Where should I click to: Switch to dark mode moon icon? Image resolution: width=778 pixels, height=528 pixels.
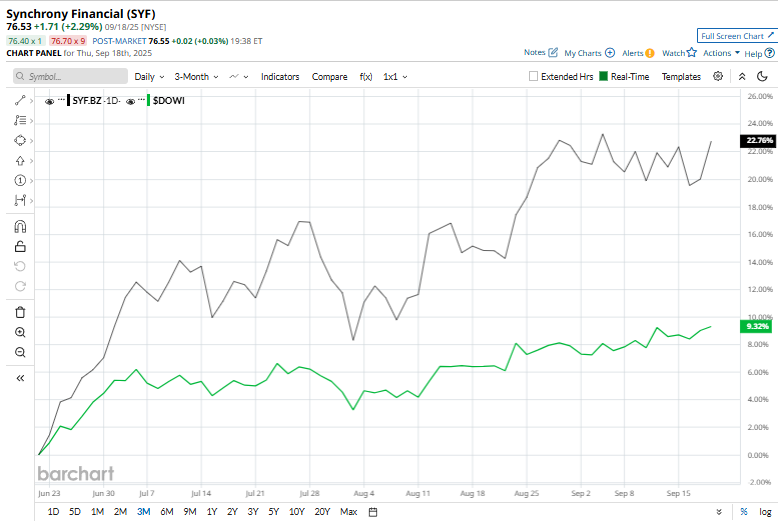tap(763, 76)
